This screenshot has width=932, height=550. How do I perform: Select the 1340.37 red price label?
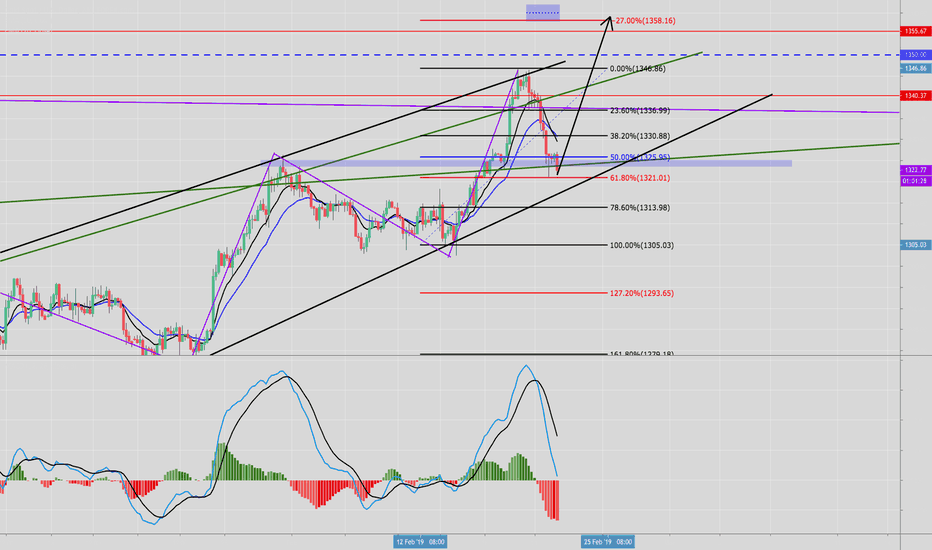(915, 95)
